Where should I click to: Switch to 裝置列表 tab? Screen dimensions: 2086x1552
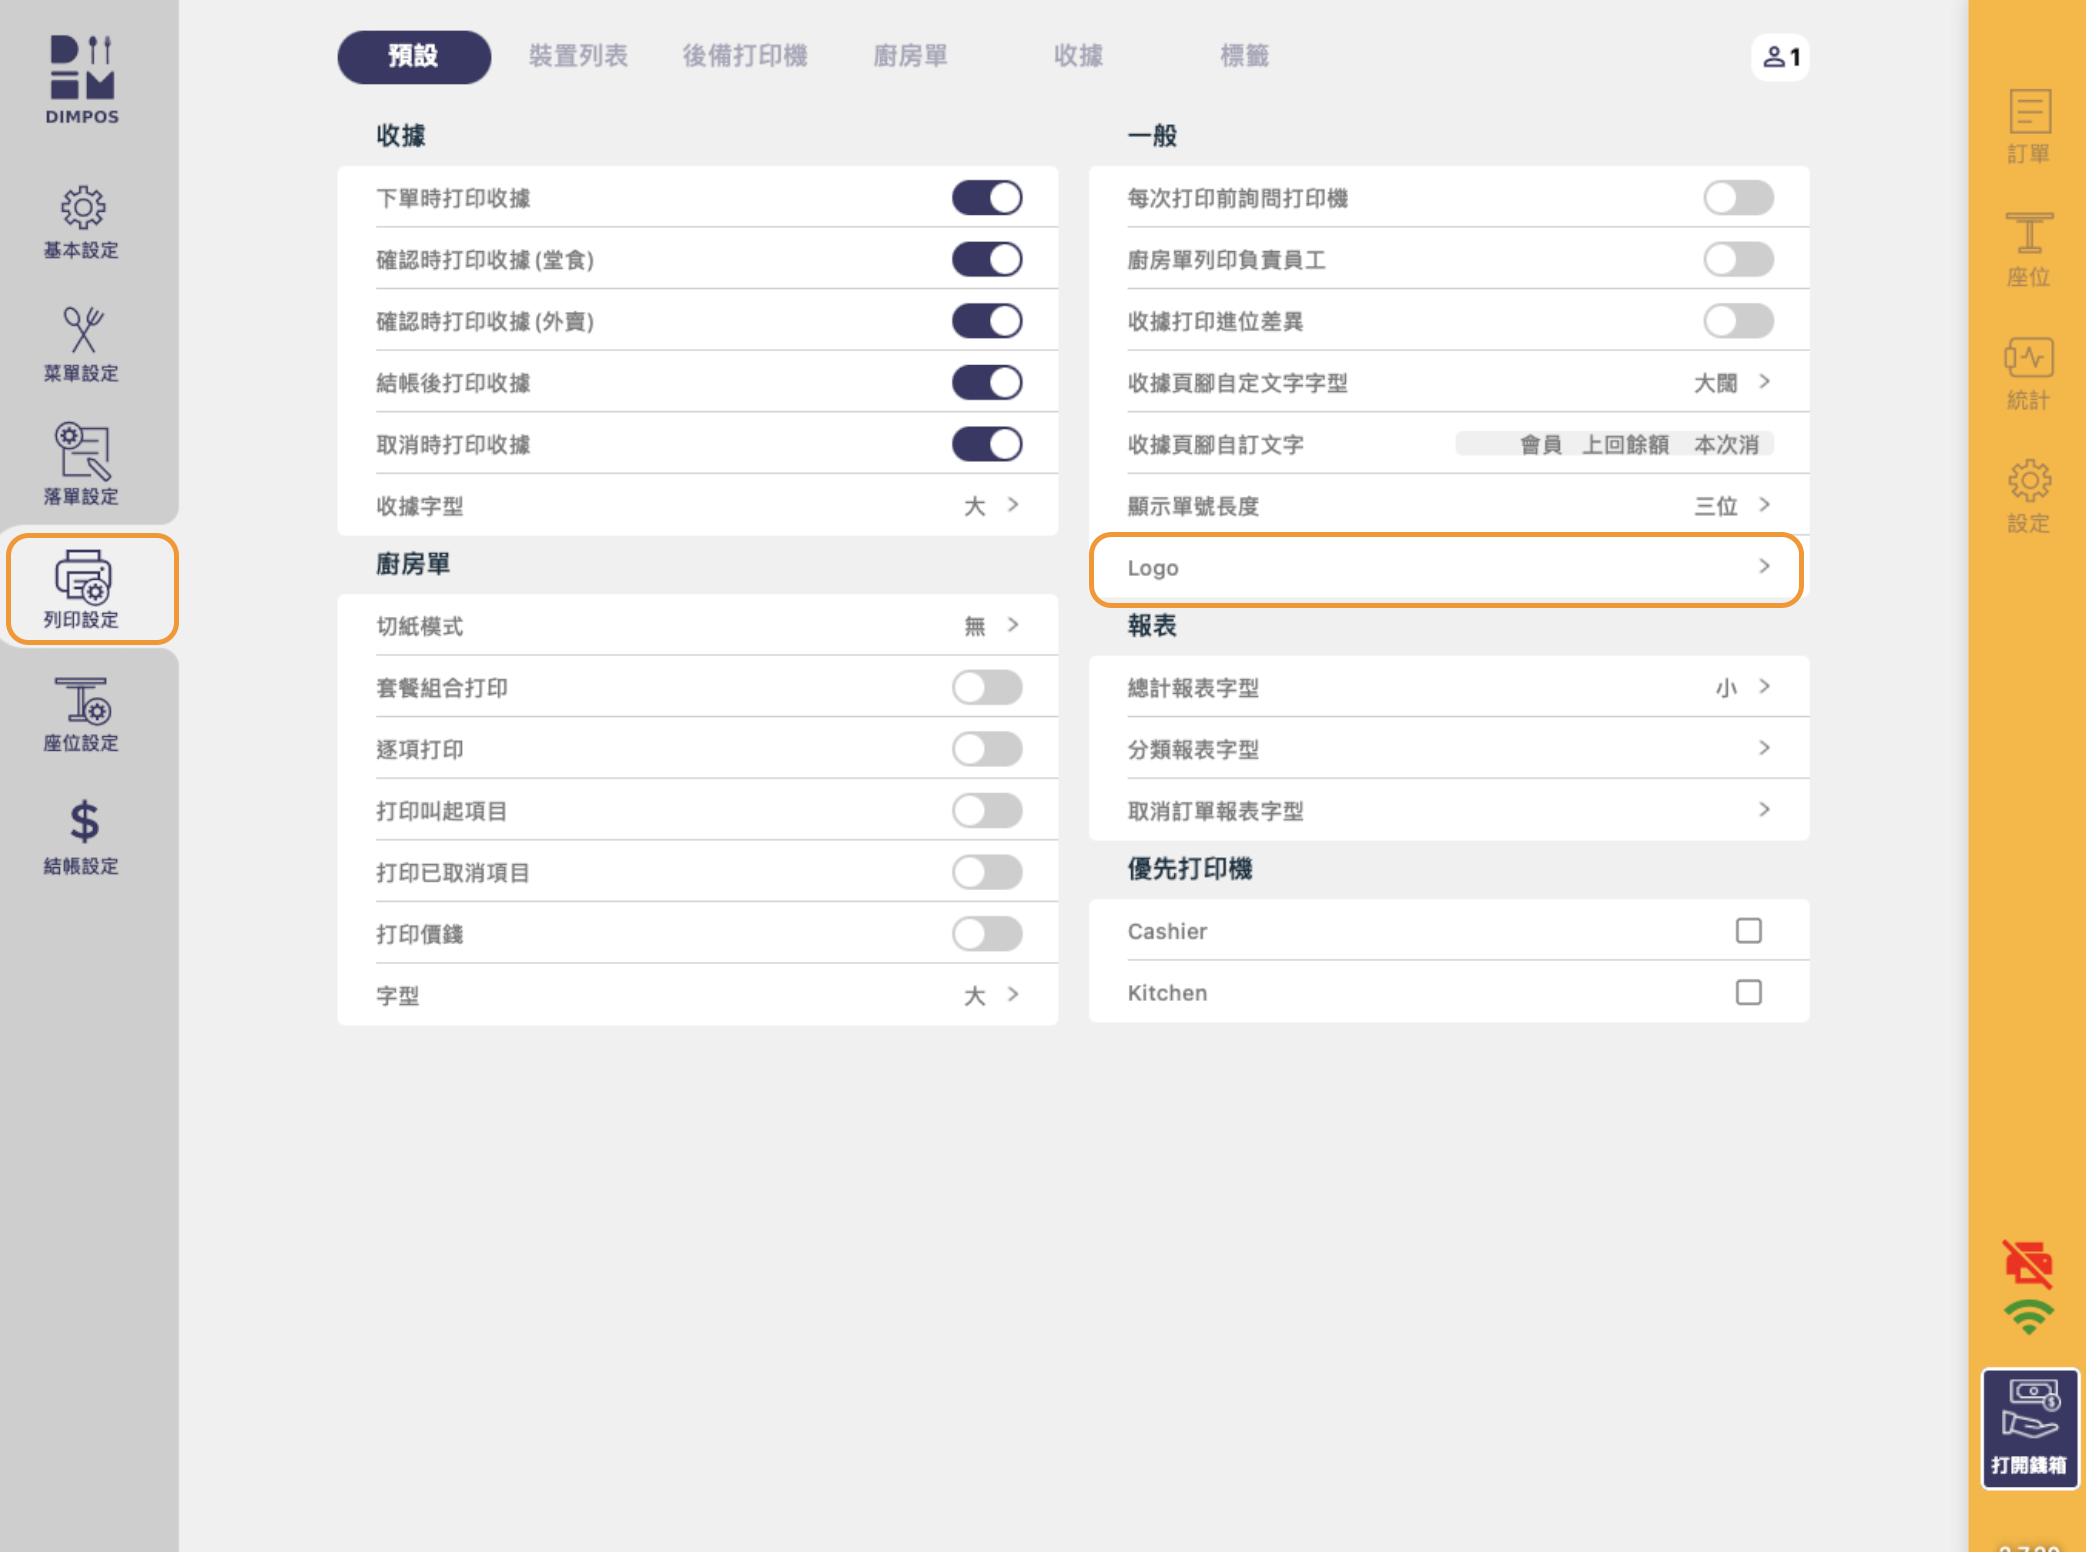578,56
